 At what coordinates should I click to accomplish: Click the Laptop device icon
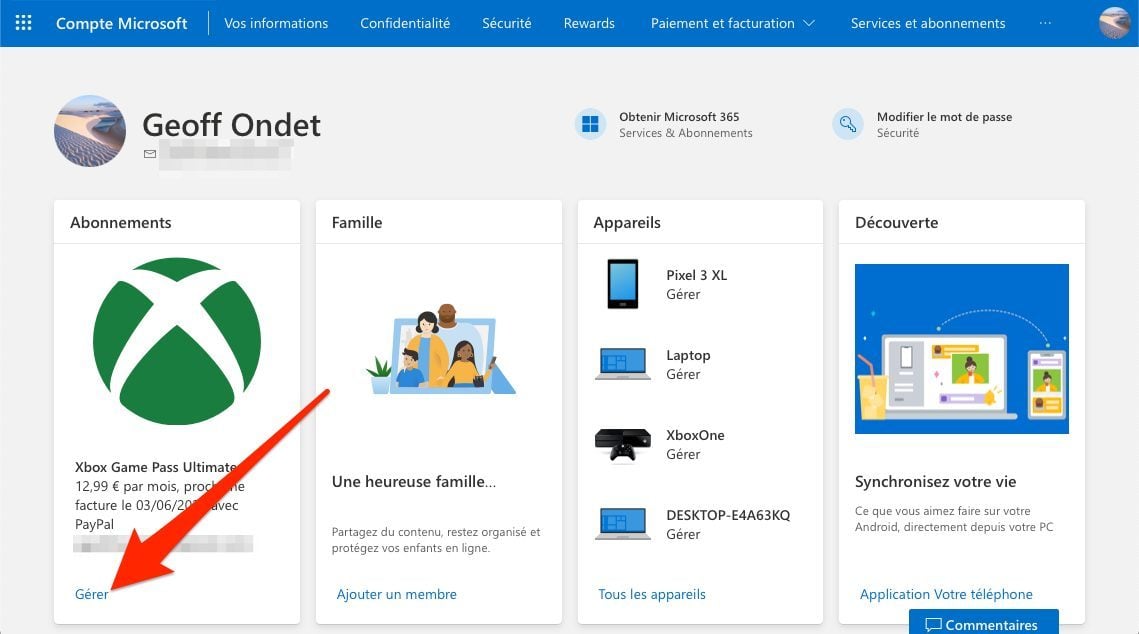click(x=623, y=364)
